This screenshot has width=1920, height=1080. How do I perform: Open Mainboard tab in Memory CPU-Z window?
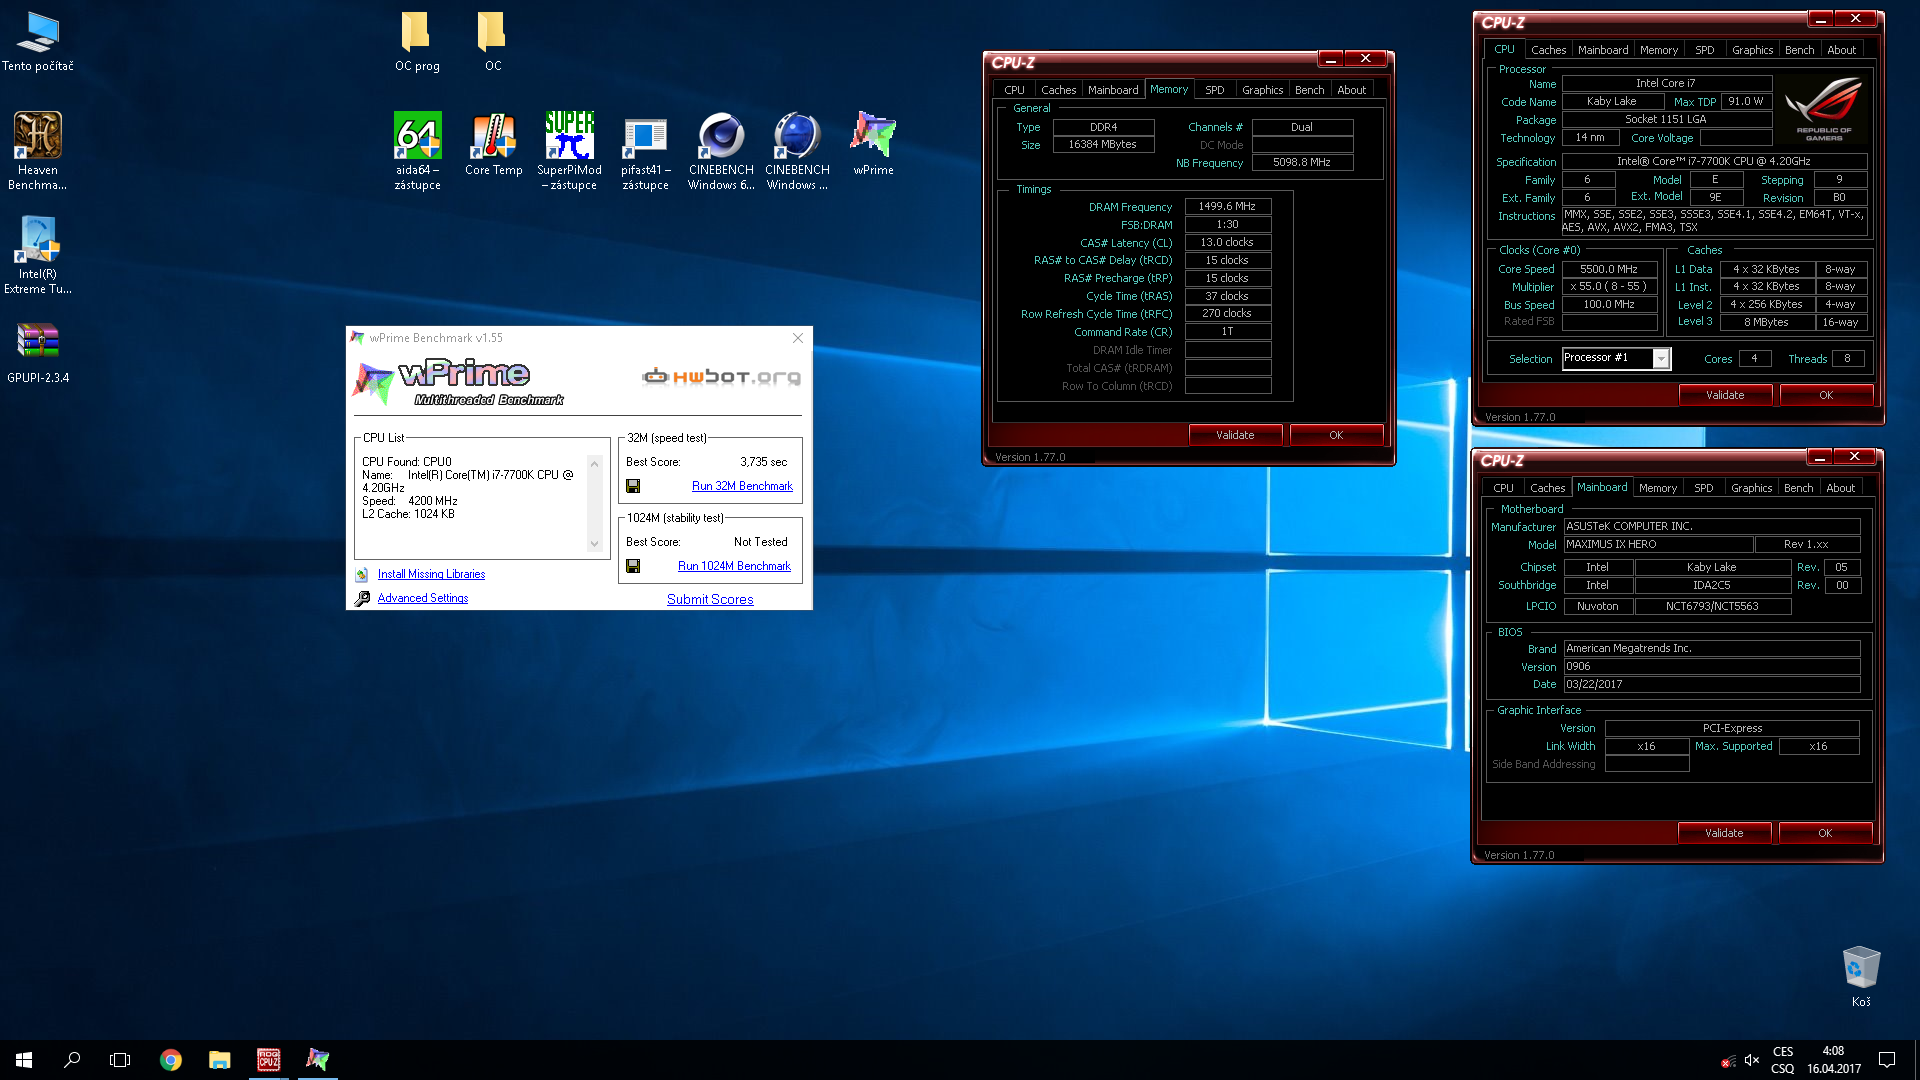[1113, 90]
